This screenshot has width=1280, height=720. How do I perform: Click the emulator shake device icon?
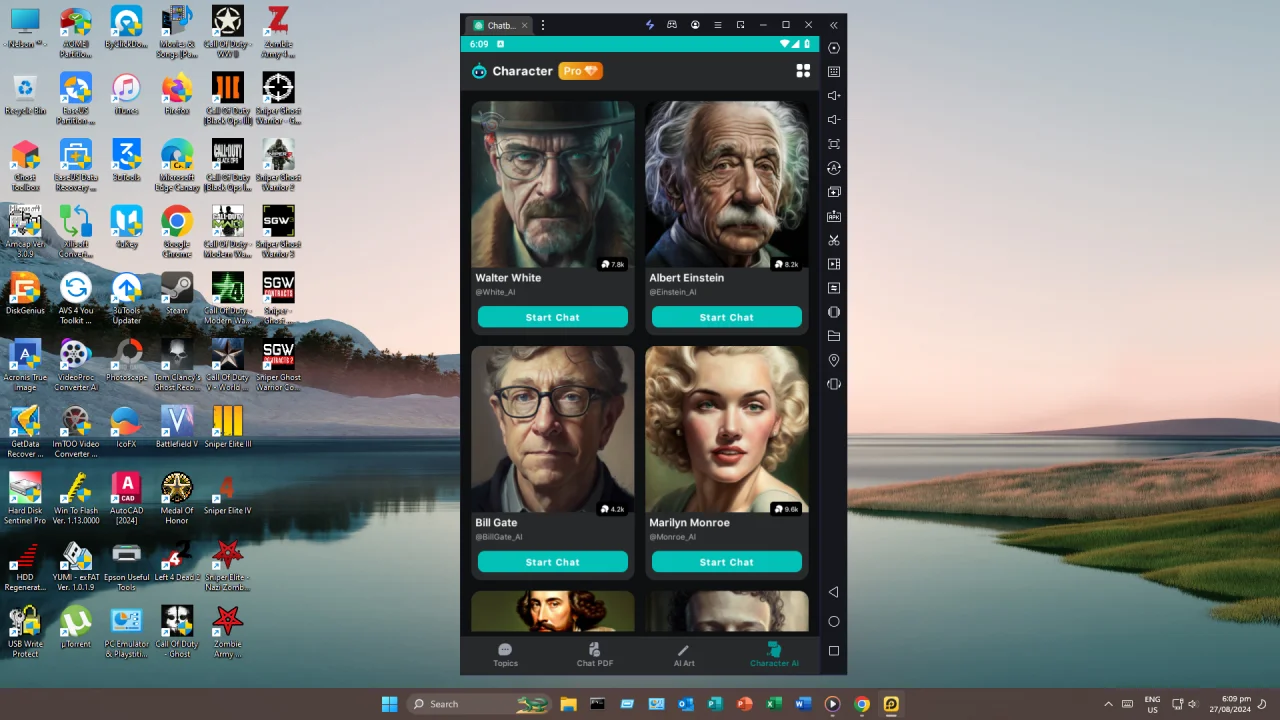834,384
